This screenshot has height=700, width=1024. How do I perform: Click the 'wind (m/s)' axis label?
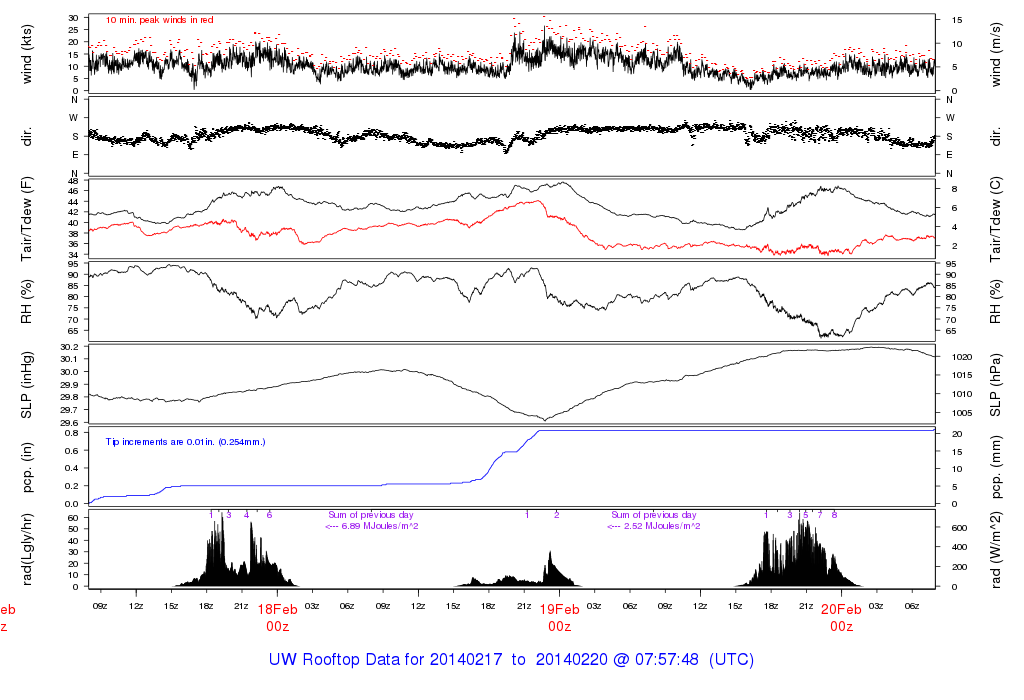(x=996, y=54)
